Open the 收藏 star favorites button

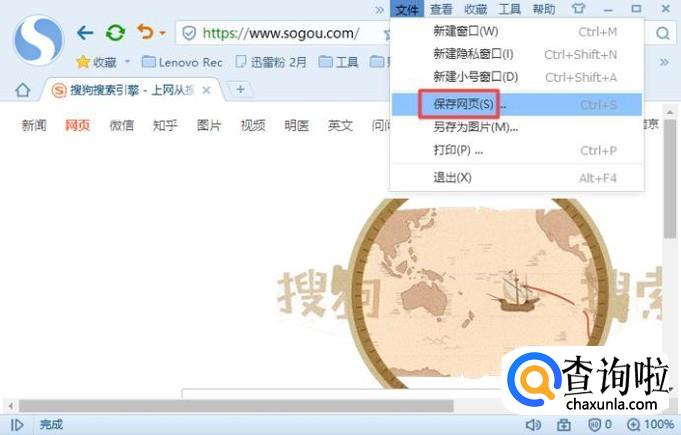[96, 63]
